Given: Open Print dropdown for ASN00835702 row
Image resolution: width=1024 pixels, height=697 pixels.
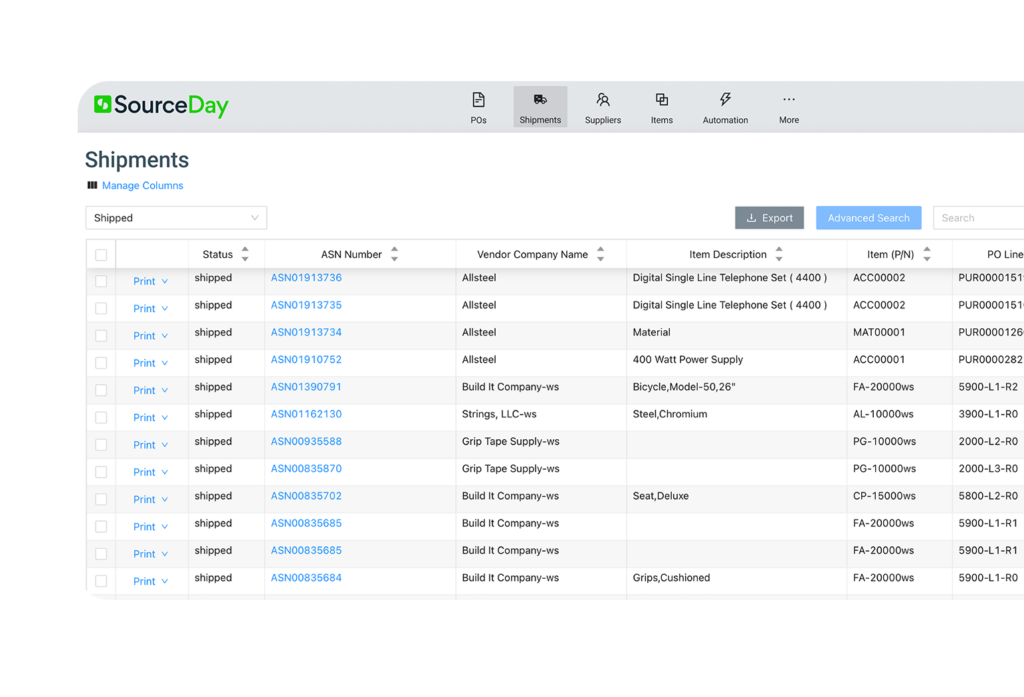Looking at the screenshot, I should point(150,500).
